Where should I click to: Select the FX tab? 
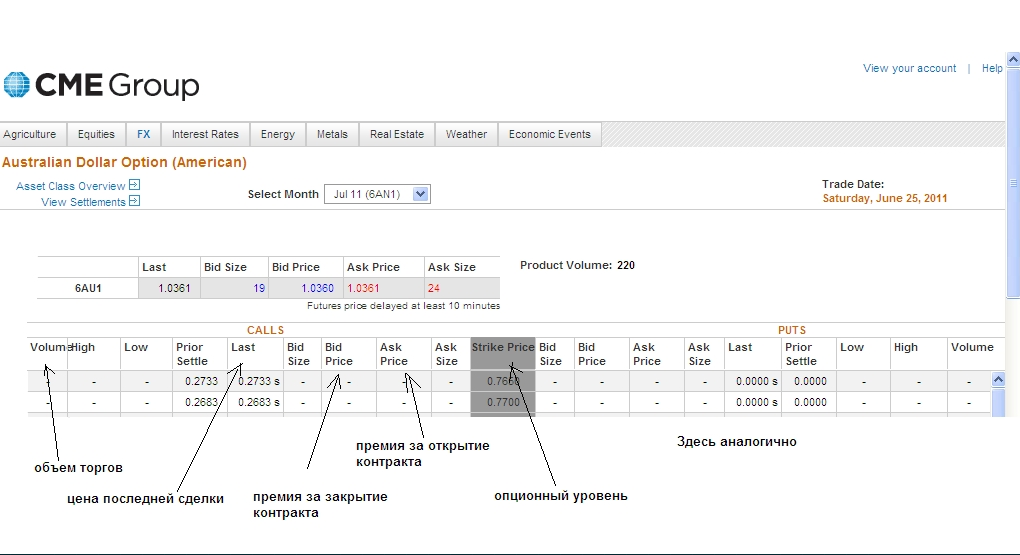pyautogui.click(x=144, y=134)
